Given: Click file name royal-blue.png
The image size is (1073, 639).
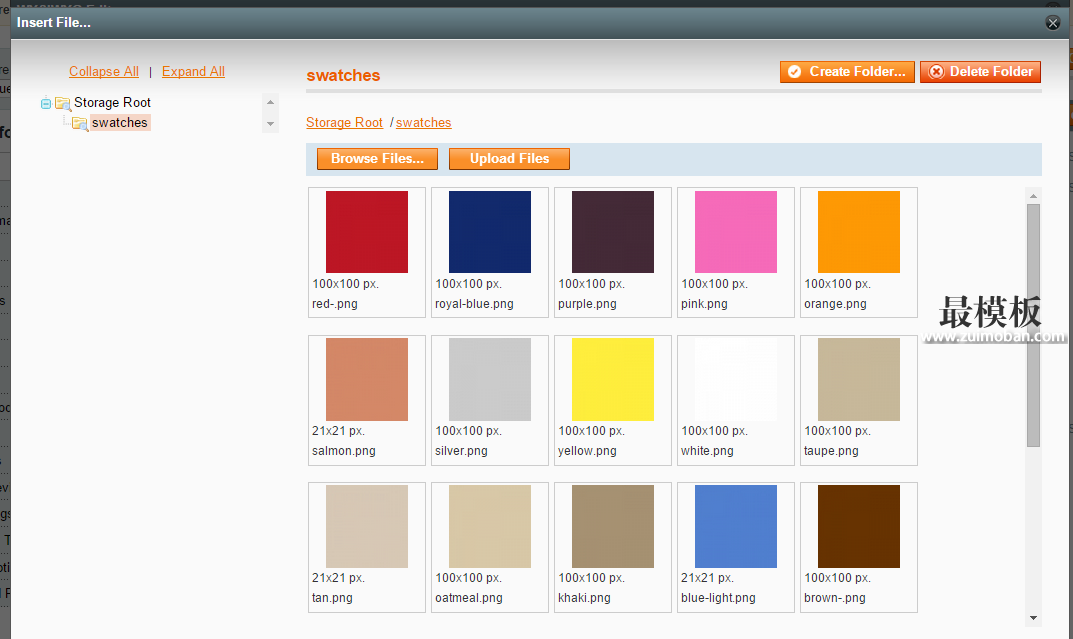Looking at the screenshot, I should click(x=474, y=304).
